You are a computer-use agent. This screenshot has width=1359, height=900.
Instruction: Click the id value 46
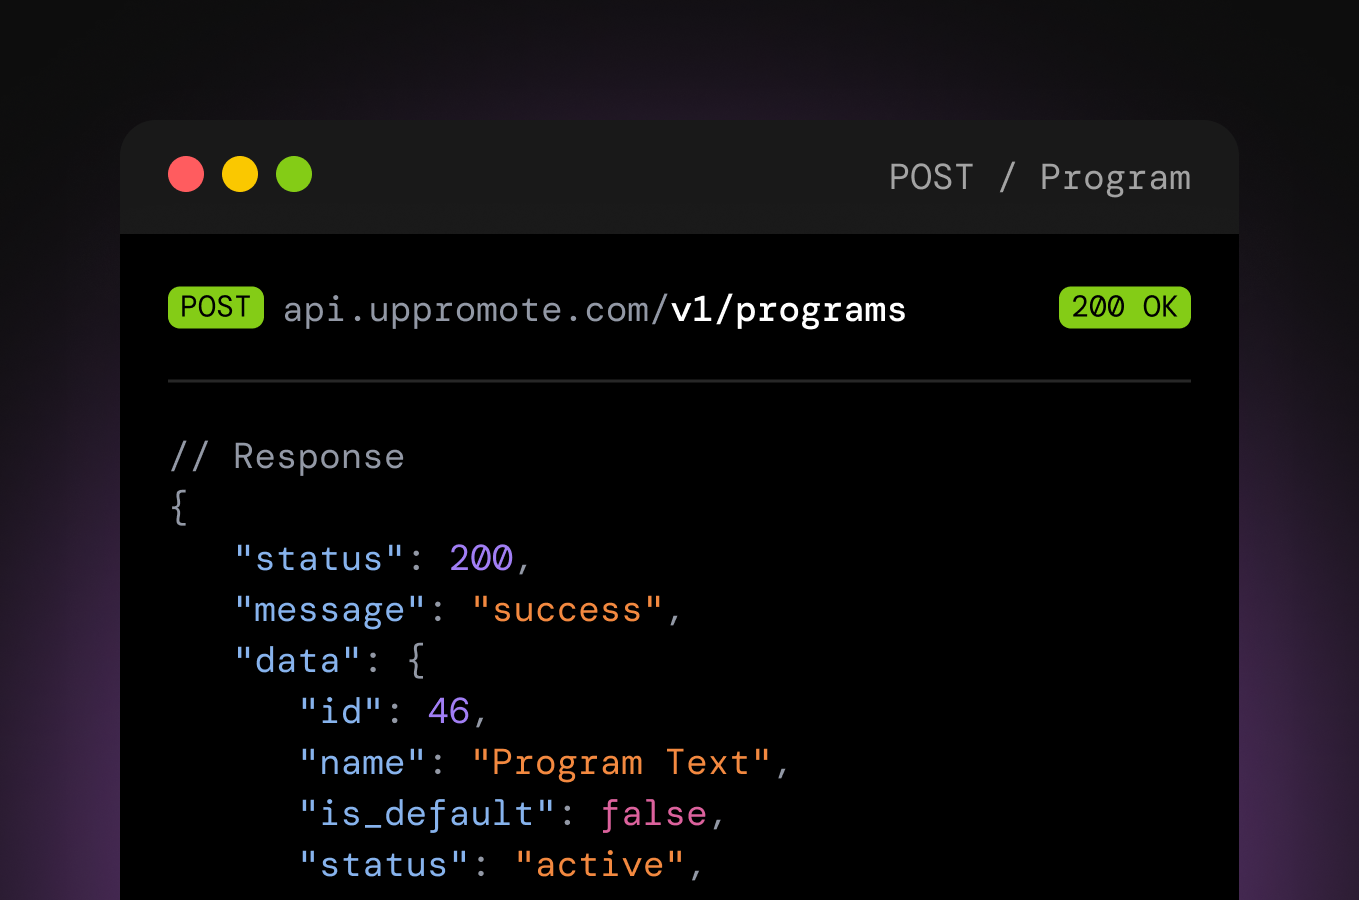pyautogui.click(x=449, y=712)
